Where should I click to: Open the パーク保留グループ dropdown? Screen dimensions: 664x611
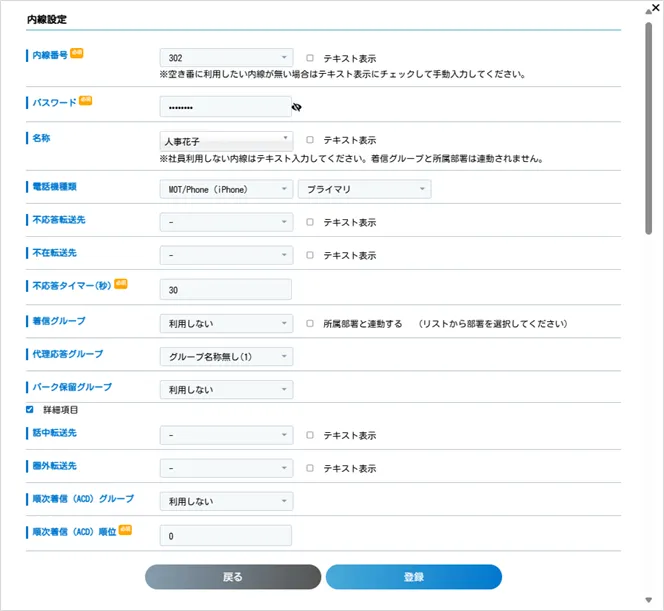pyautogui.click(x=226, y=389)
